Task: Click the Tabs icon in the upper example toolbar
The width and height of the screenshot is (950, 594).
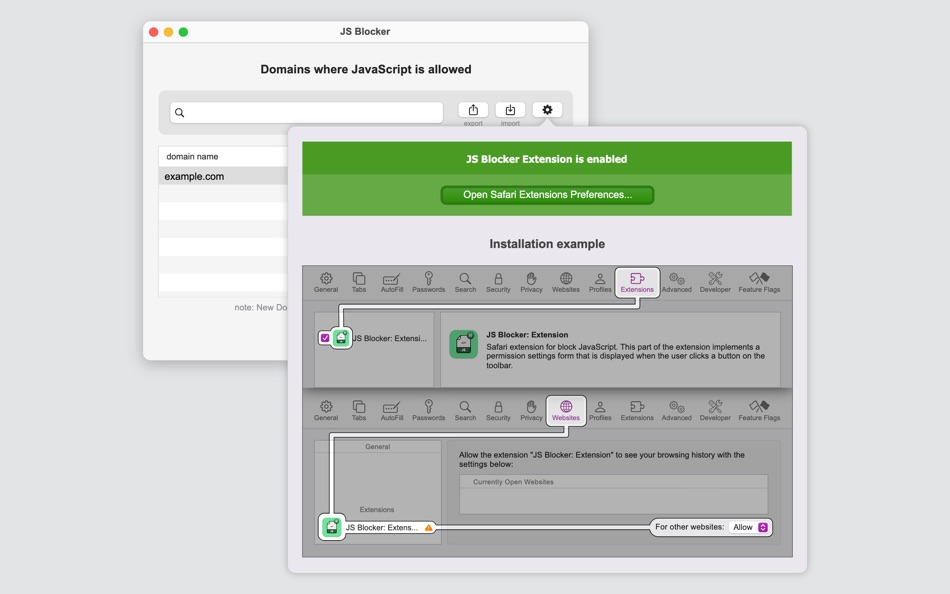Action: (x=359, y=282)
